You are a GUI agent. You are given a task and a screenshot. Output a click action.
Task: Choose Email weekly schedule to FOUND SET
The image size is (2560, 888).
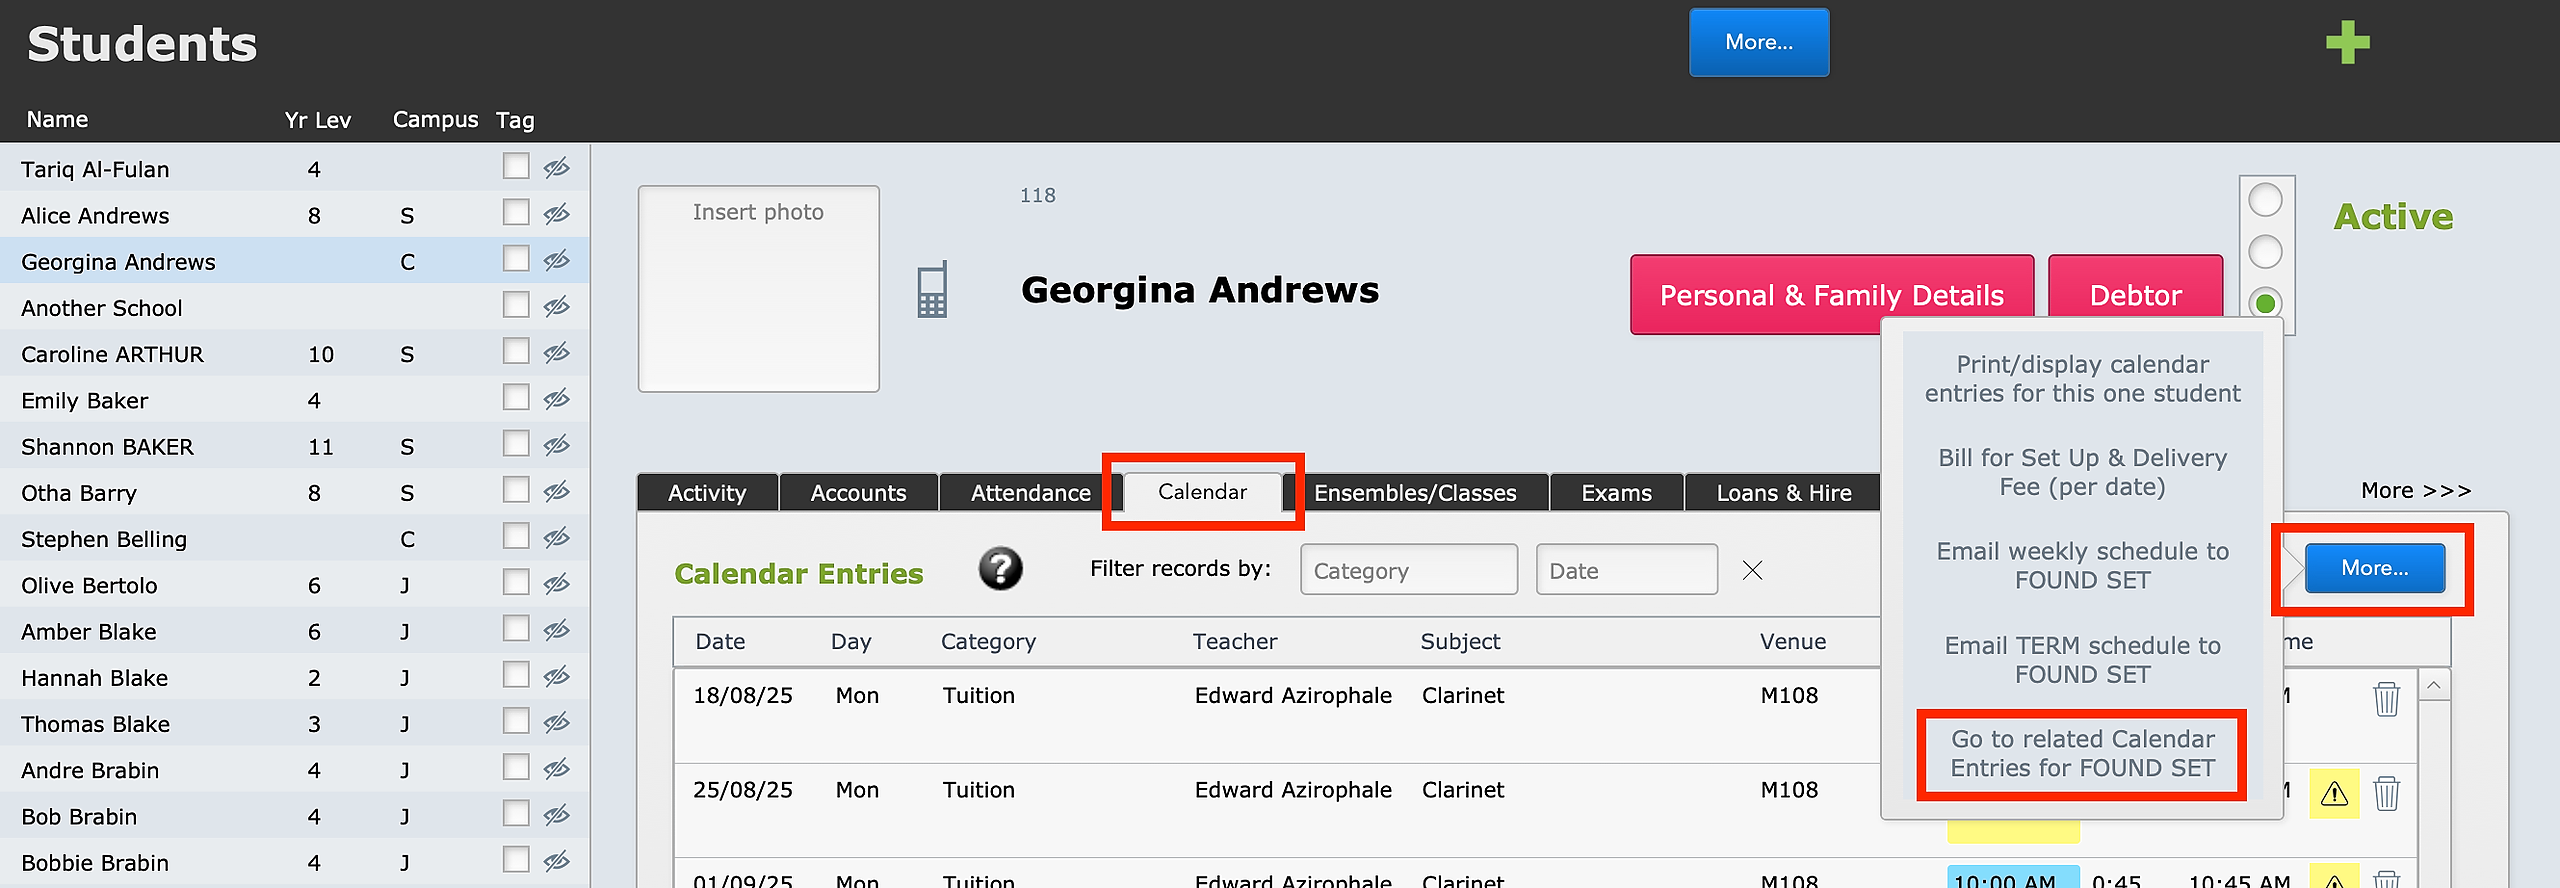tap(2082, 566)
